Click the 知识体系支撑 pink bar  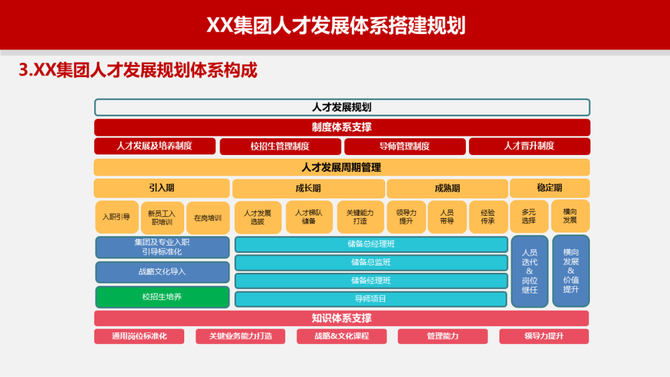tap(342, 318)
